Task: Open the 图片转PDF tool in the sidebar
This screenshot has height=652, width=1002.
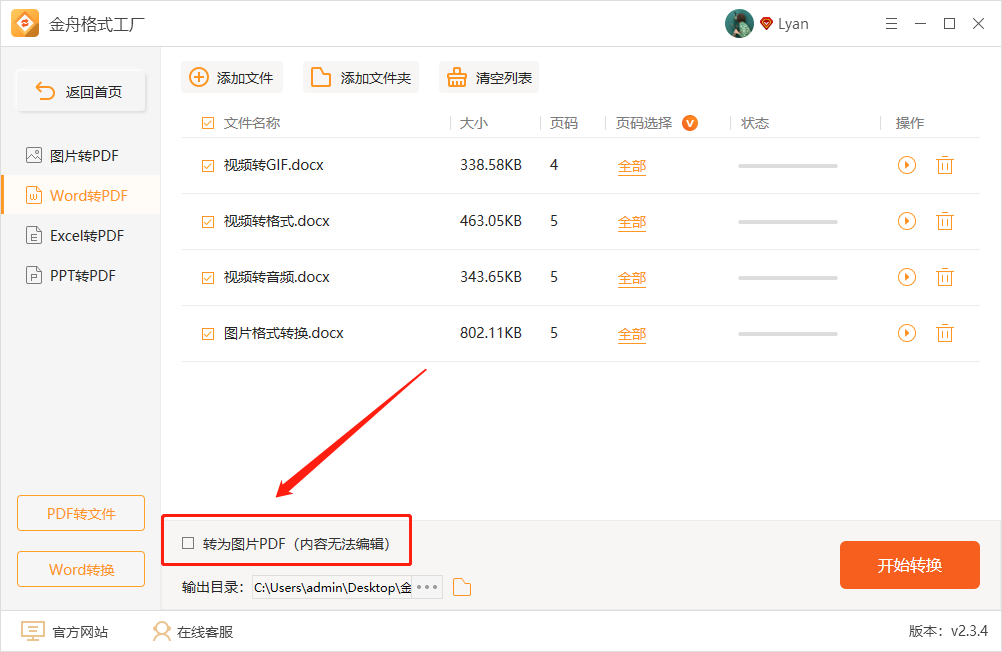Action: pos(80,155)
